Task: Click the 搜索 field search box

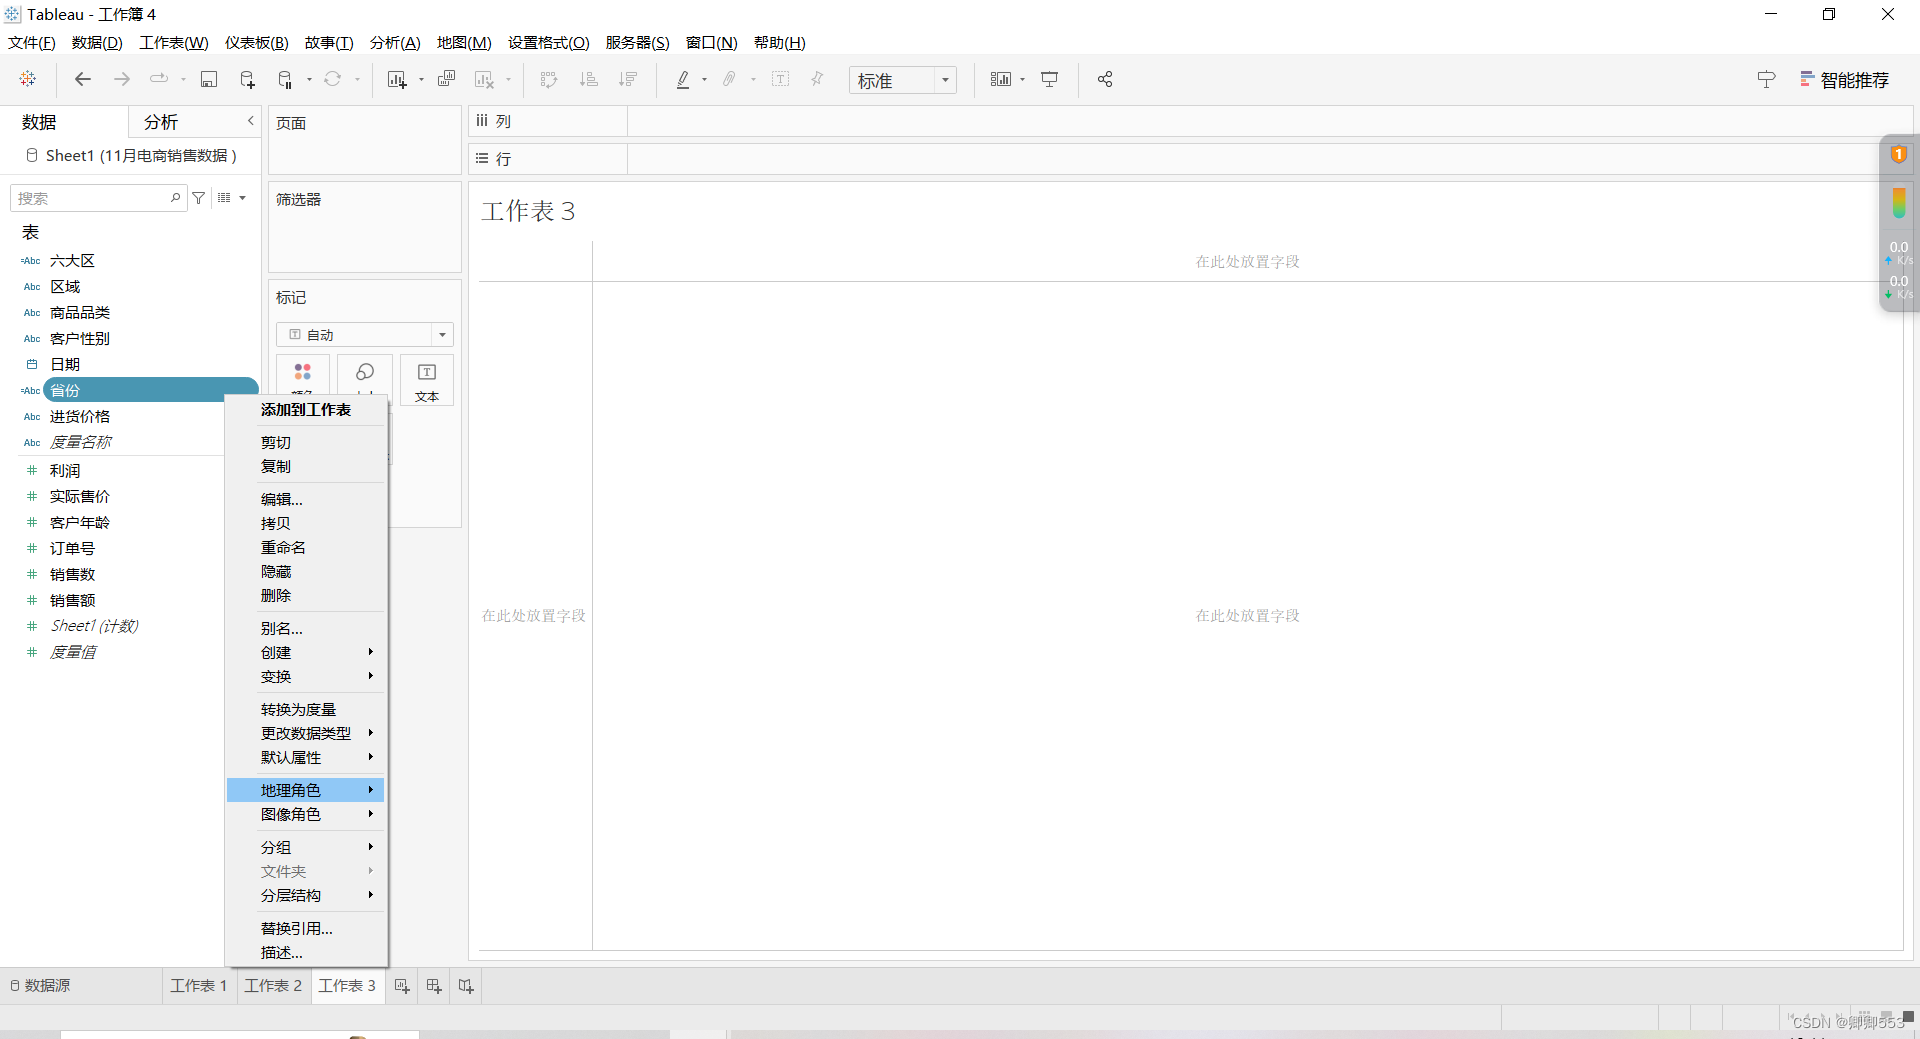Action: tap(98, 198)
